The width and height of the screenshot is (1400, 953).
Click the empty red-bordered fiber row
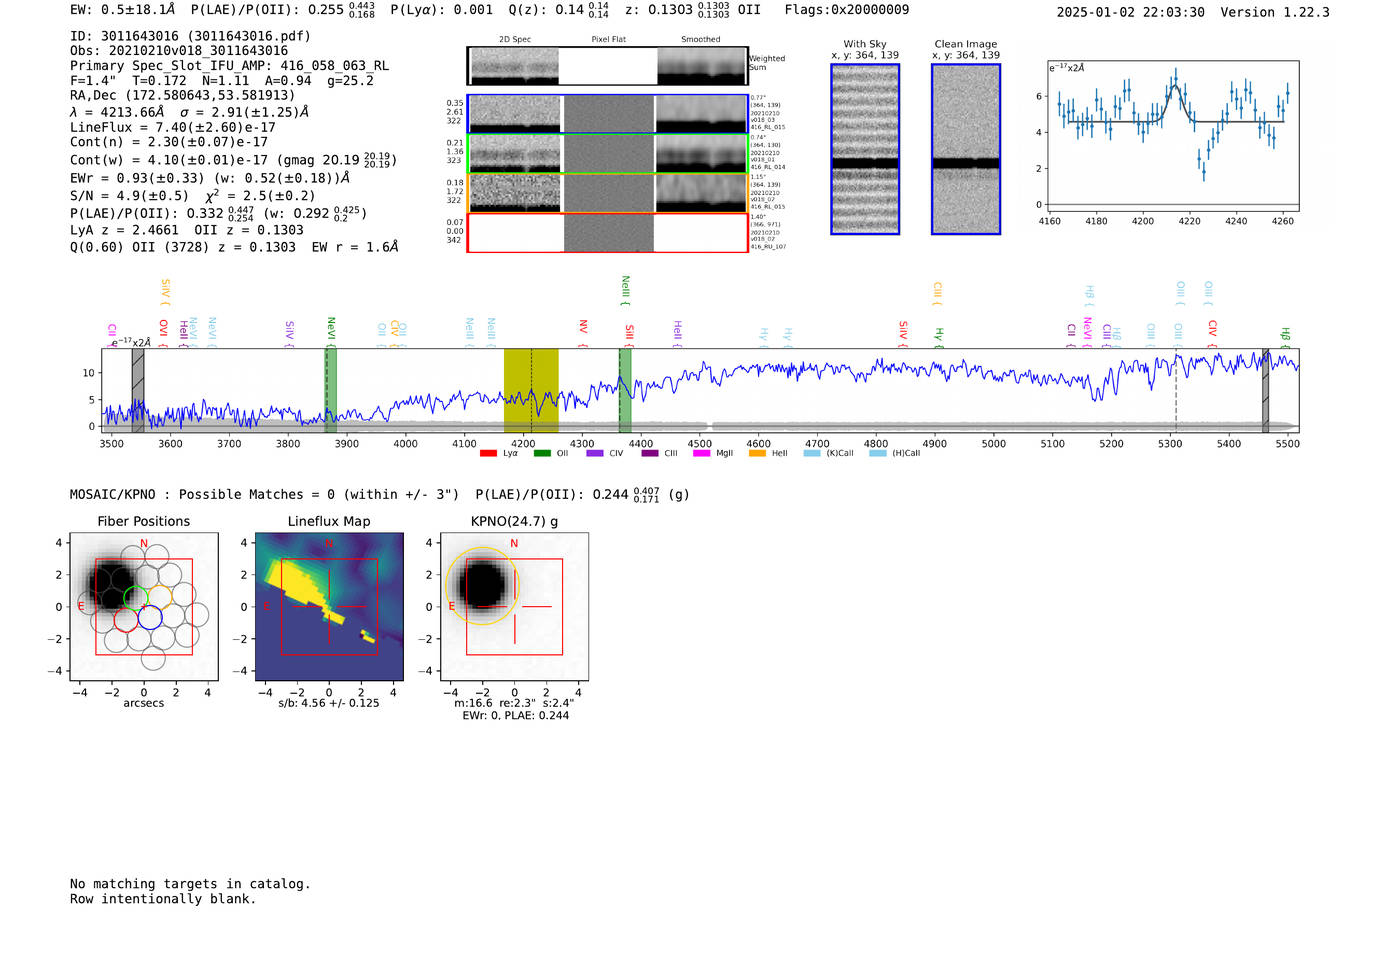pos(607,233)
